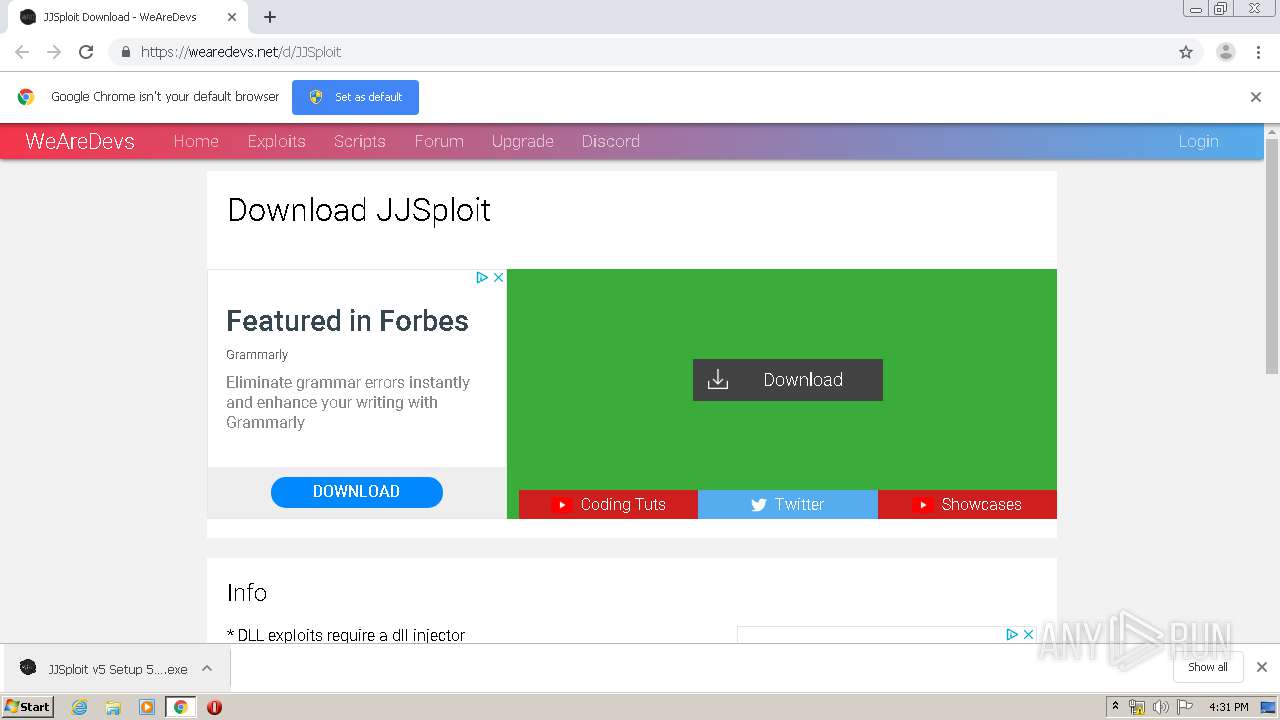1280x720 pixels.
Task: Click Chrome icon in taskbar
Action: (180, 707)
